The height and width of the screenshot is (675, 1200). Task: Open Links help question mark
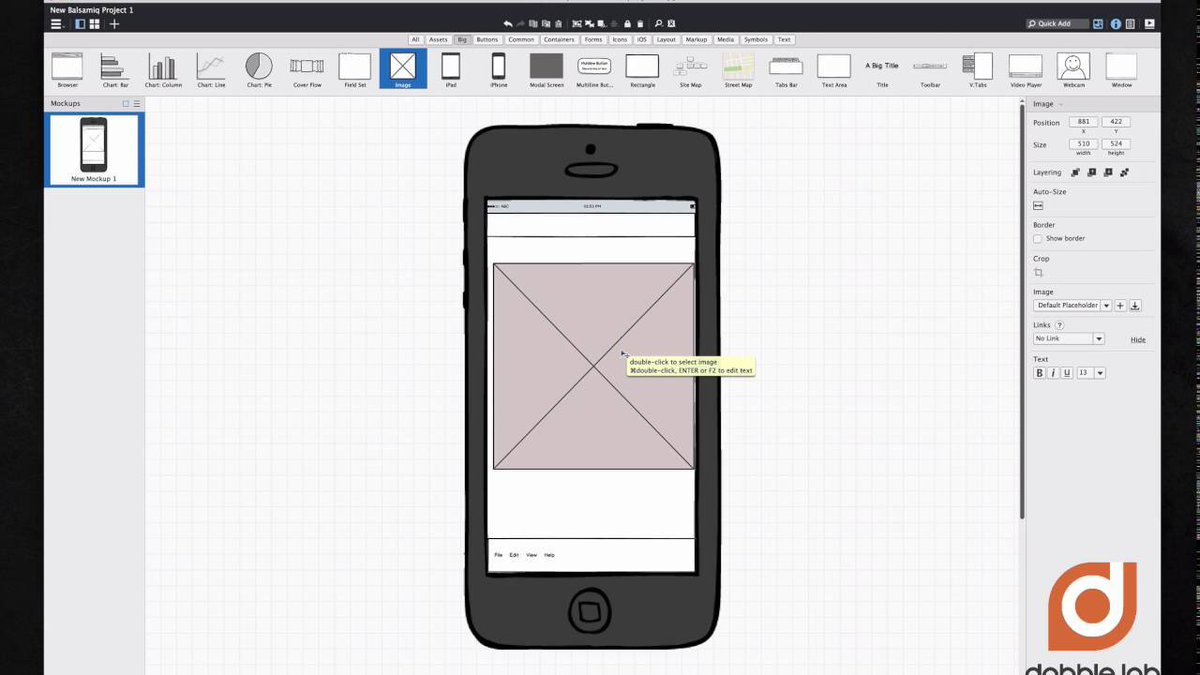(x=1059, y=325)
